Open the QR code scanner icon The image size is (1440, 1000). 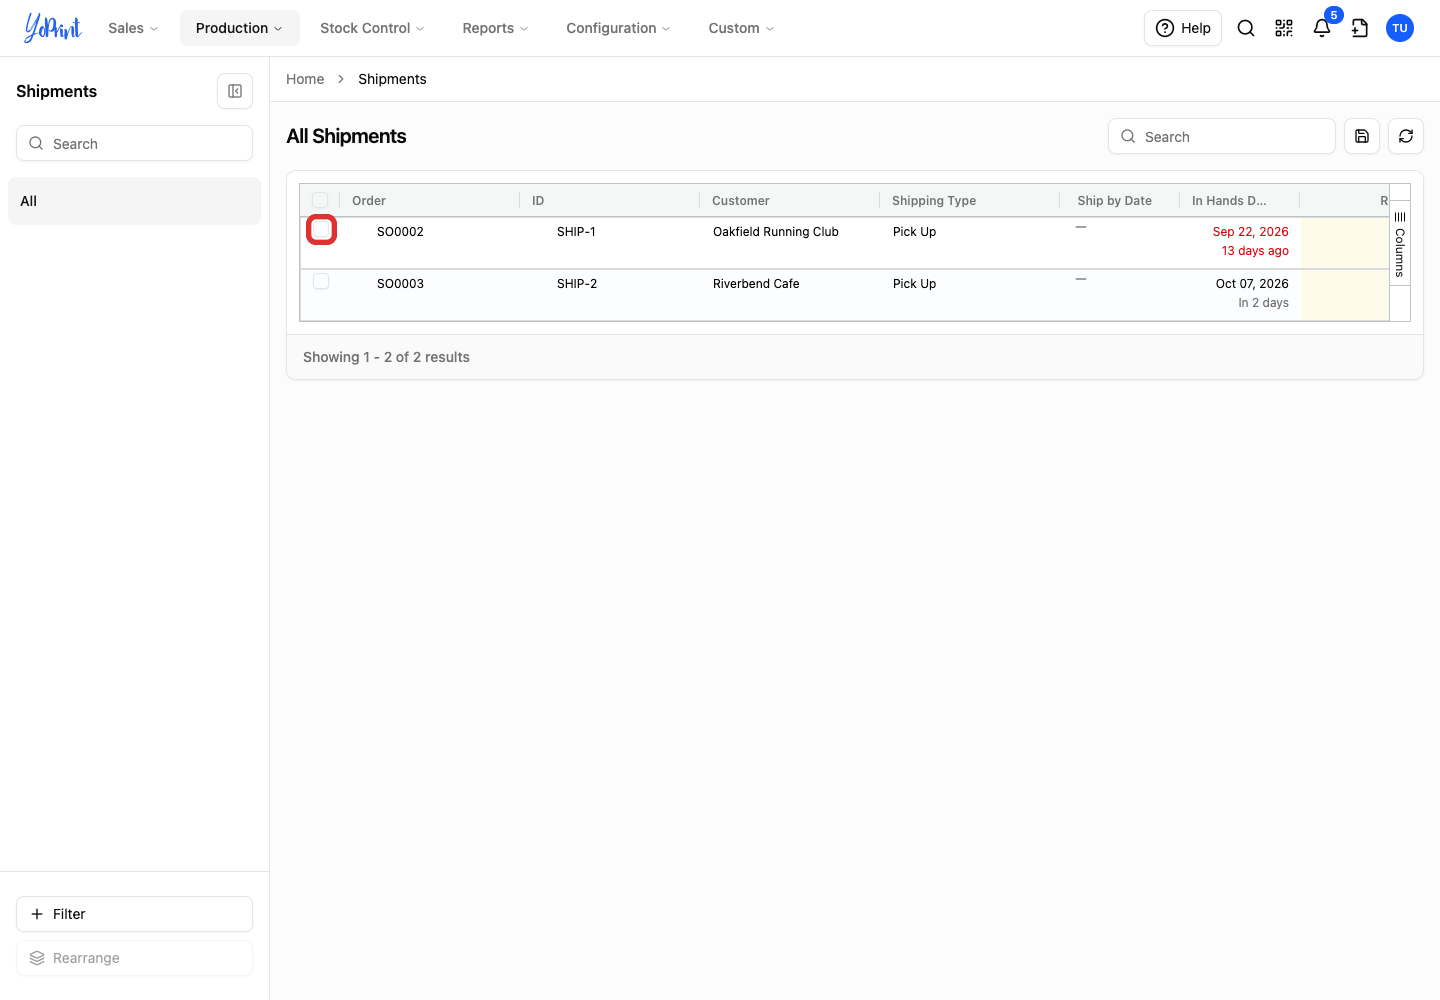(x=1284, y=28)
